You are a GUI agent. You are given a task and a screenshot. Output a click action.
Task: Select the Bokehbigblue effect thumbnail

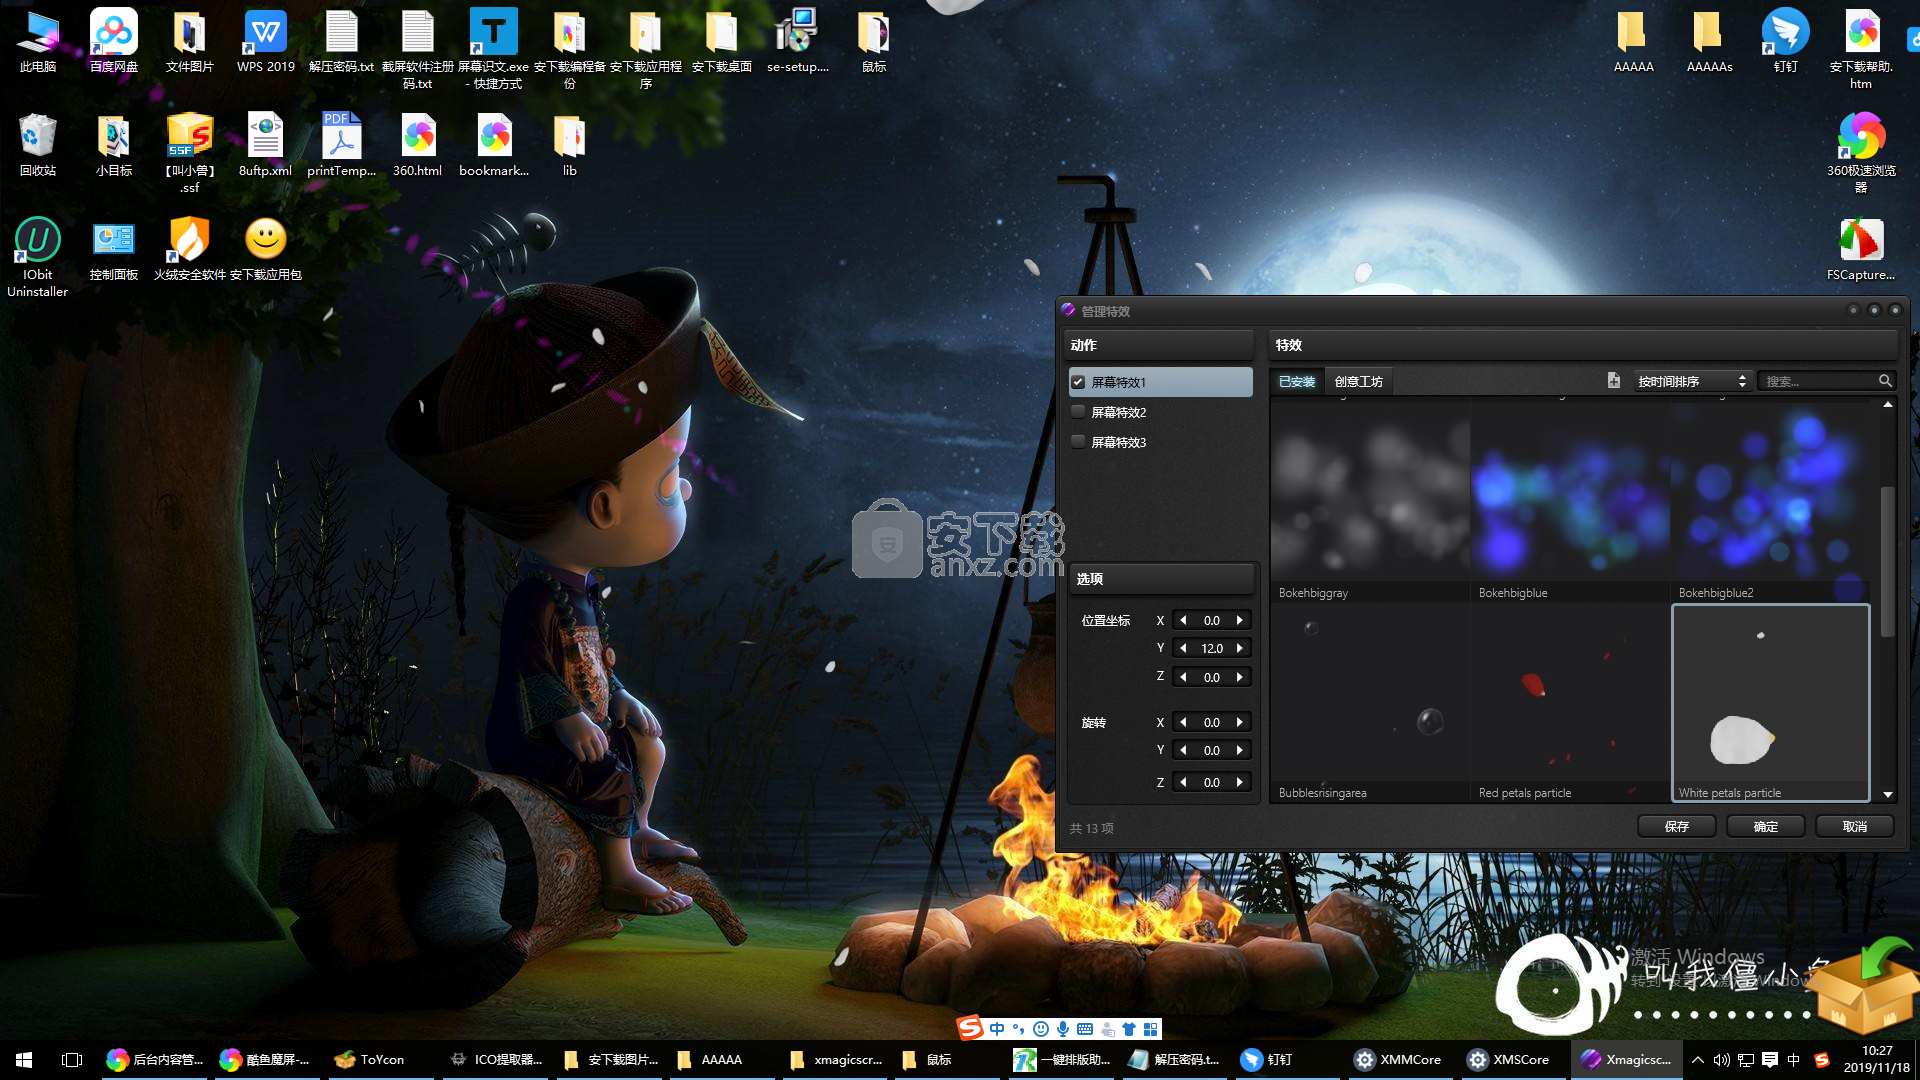click(x=1570, y=501)
